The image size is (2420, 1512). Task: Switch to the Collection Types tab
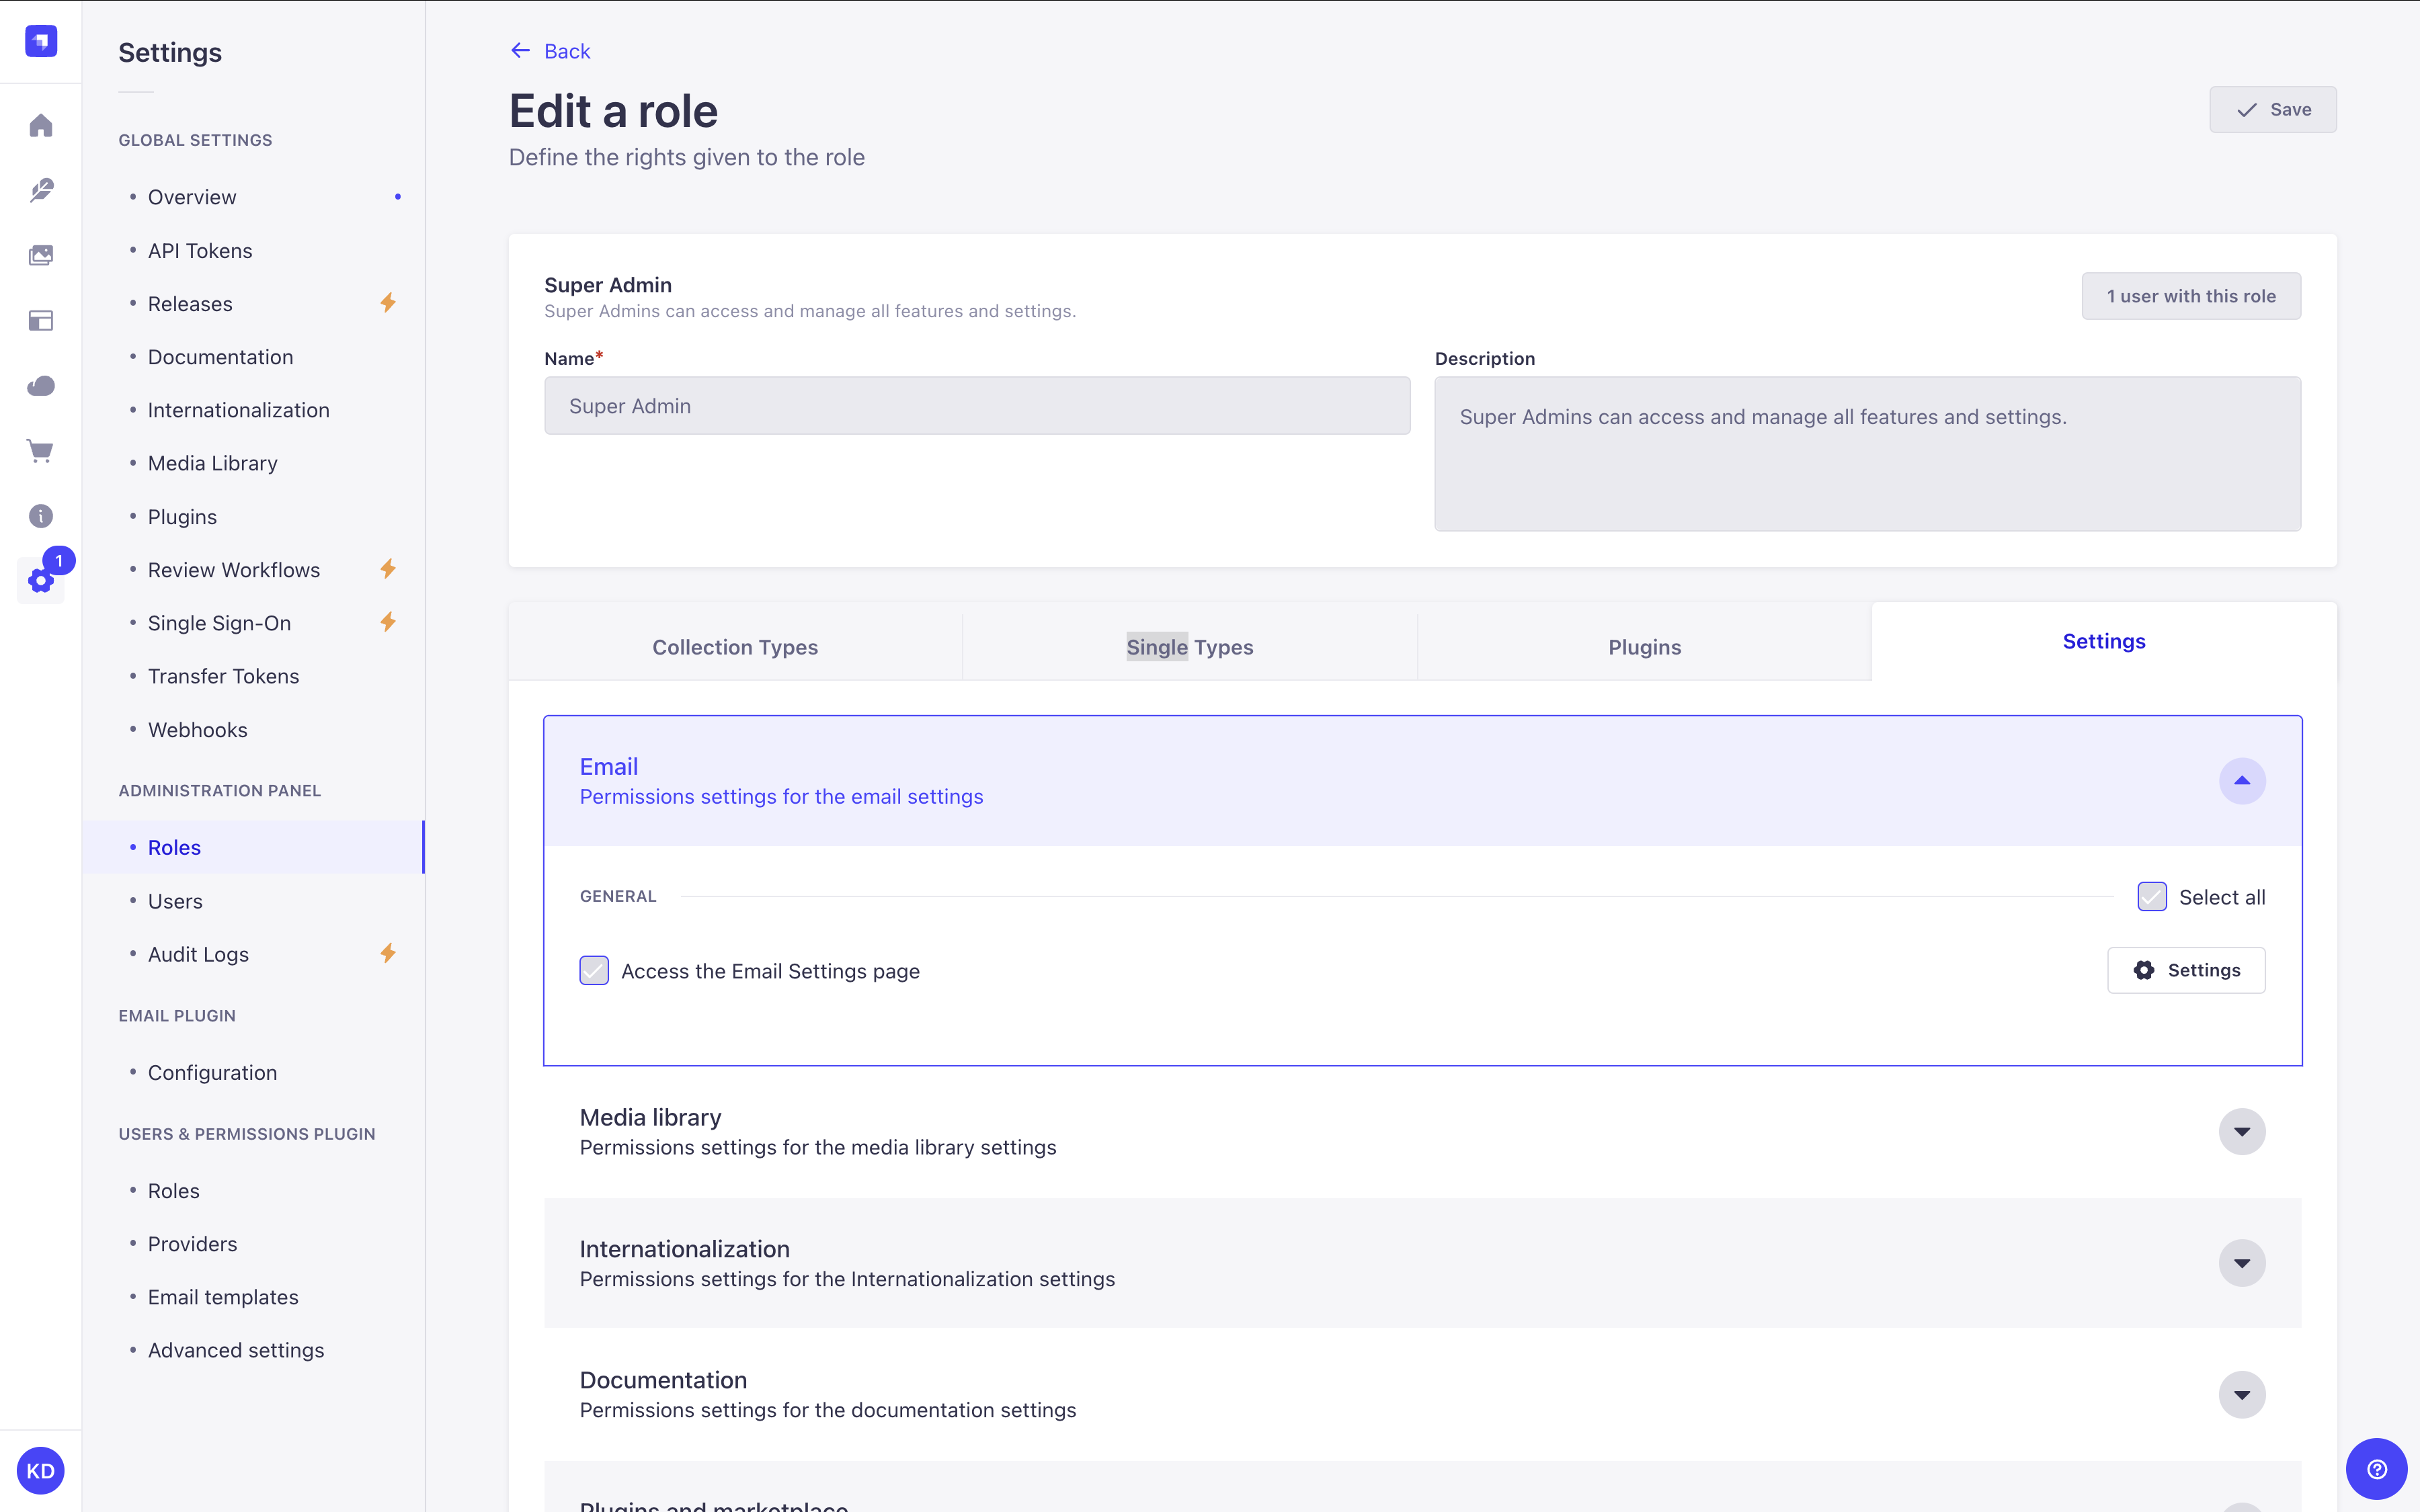(735, 646)
